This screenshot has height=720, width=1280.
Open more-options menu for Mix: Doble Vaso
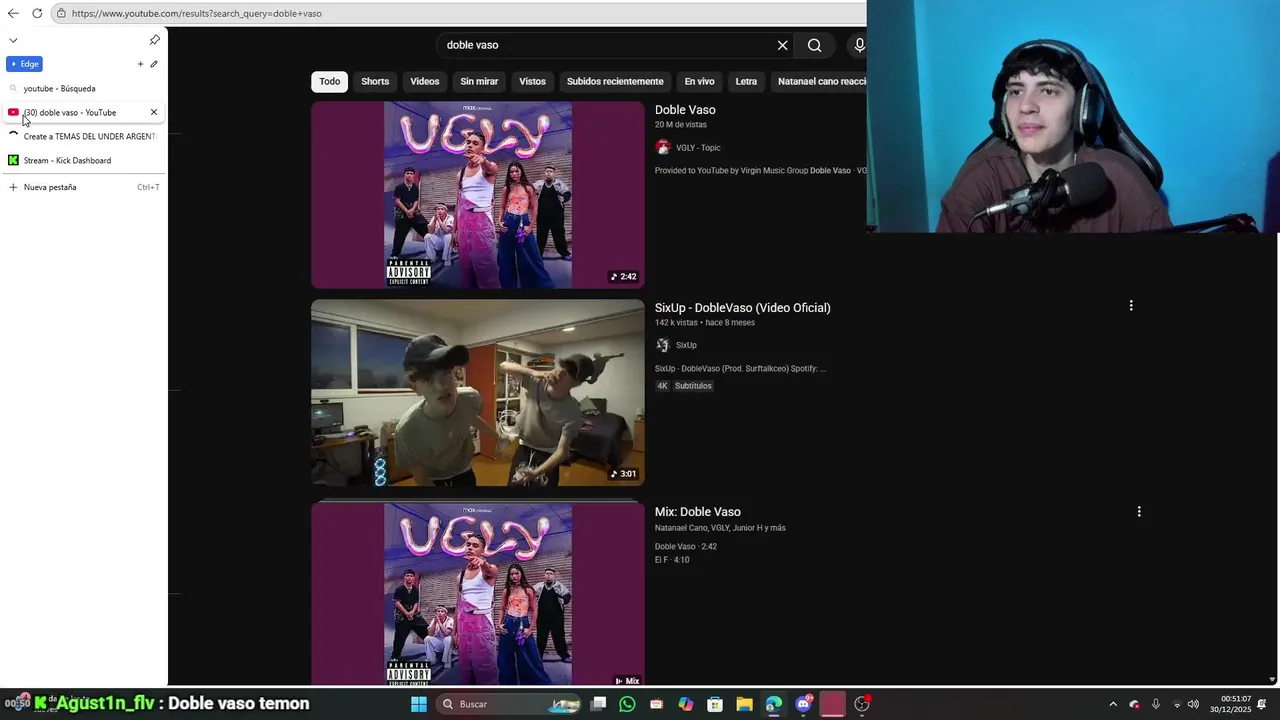pyautogui.click(x=1139, y=512)
